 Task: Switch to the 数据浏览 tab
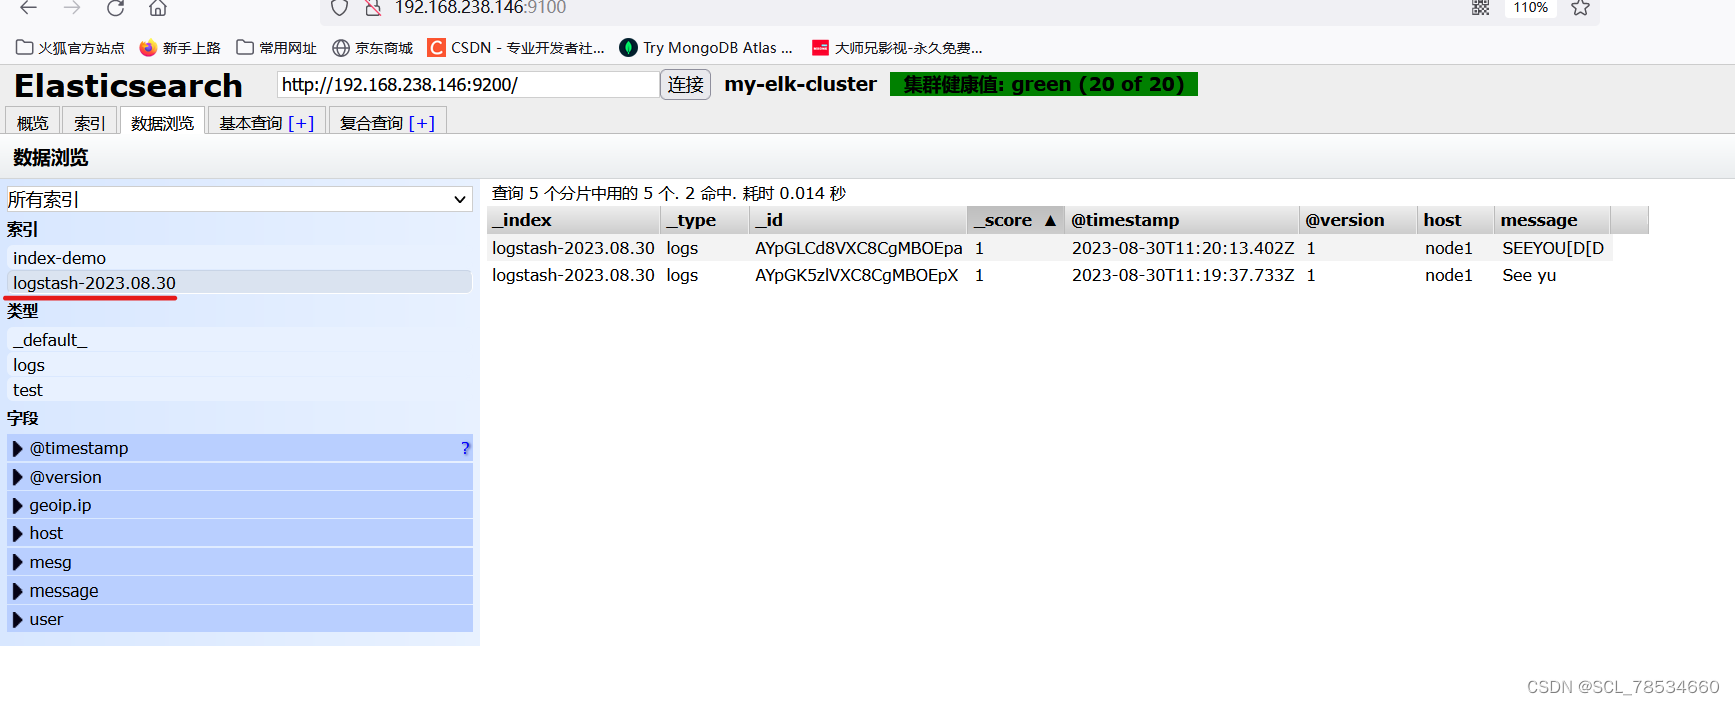(x=162, y=122)
